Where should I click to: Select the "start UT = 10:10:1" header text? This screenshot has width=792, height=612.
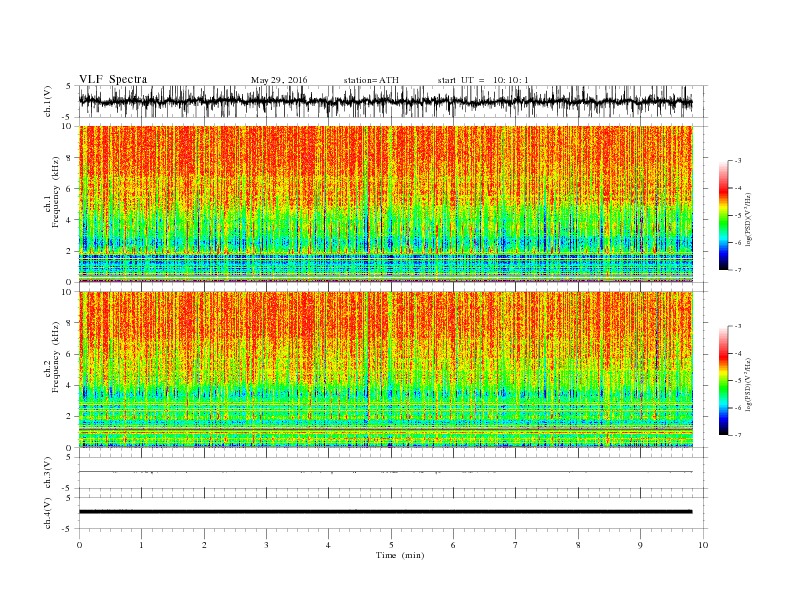click(x=483, y=80)
